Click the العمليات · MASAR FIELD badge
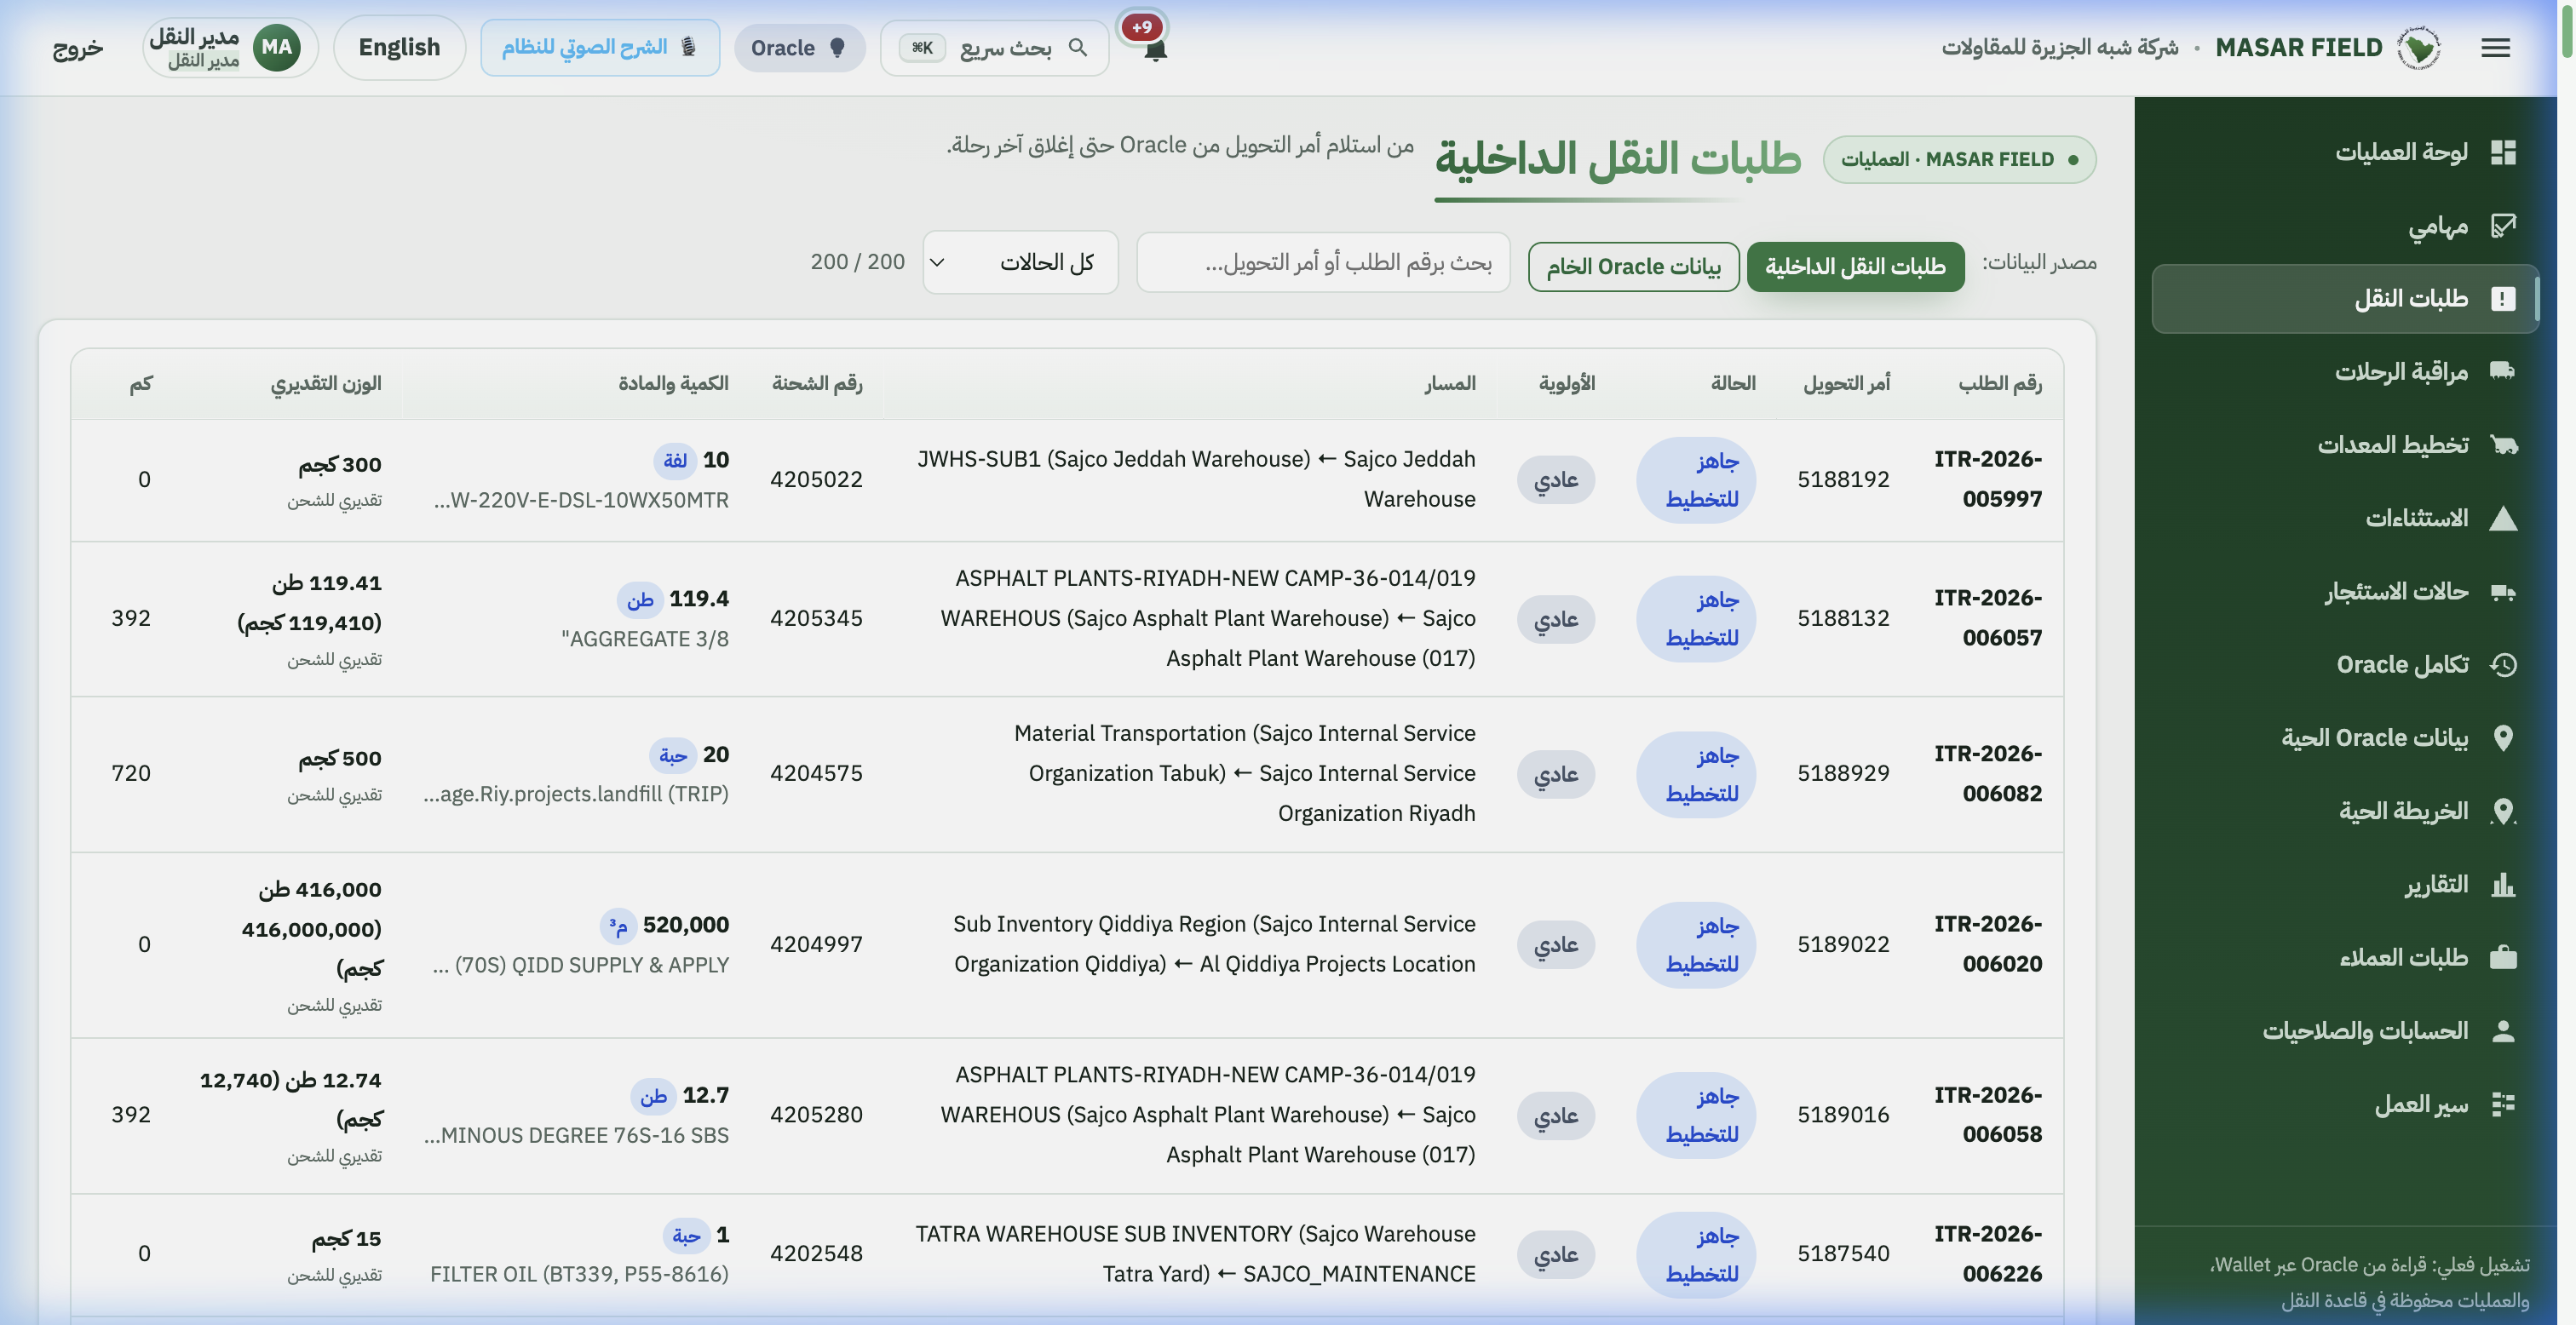The height and width of the screenshot is (1325, 2576). [x=1959, y=160]
